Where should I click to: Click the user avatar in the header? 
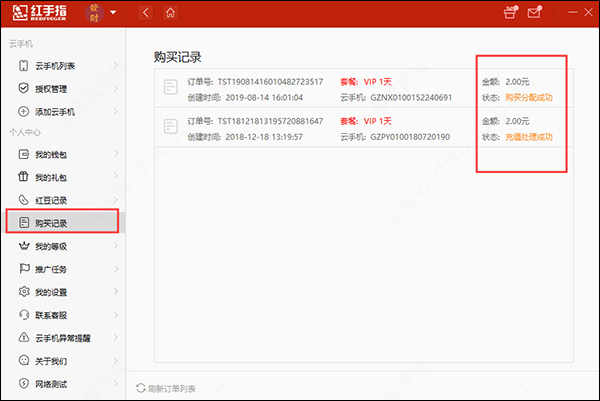94,13
